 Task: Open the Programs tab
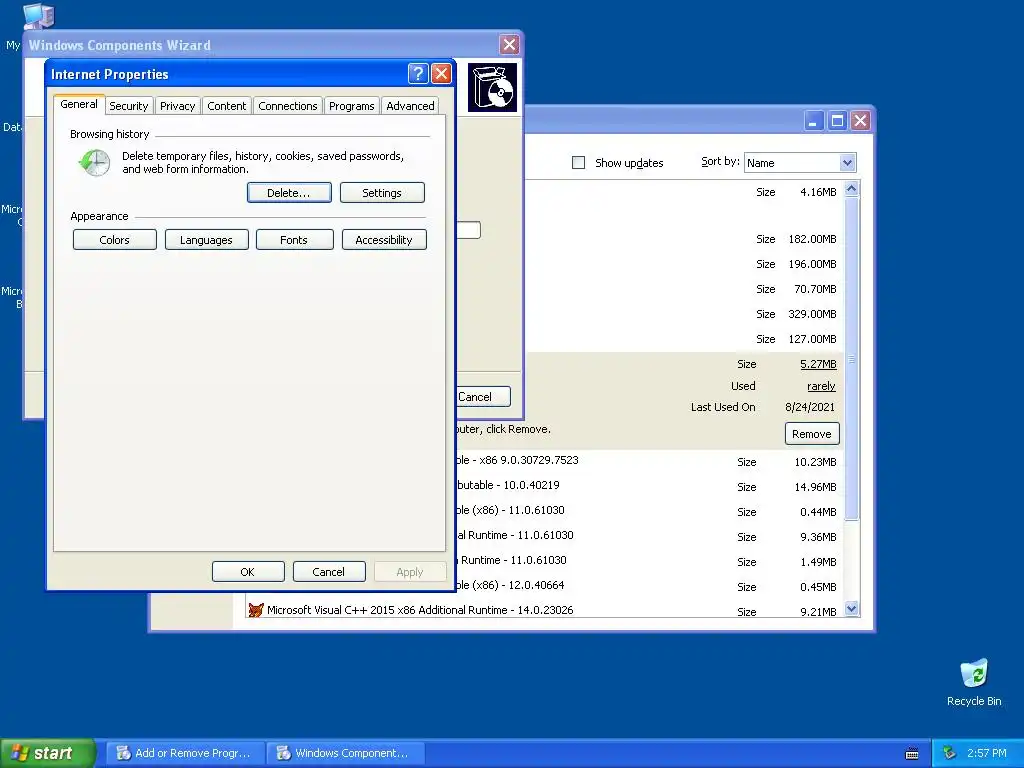[351, 106]
